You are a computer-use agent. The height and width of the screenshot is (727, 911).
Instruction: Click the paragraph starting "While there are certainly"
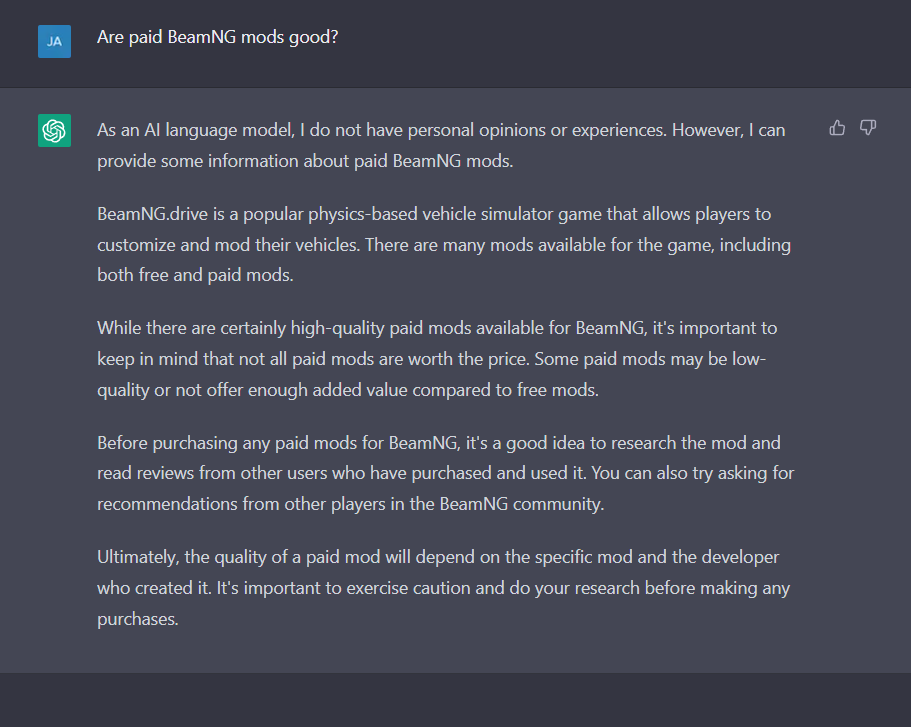(437, 359)
